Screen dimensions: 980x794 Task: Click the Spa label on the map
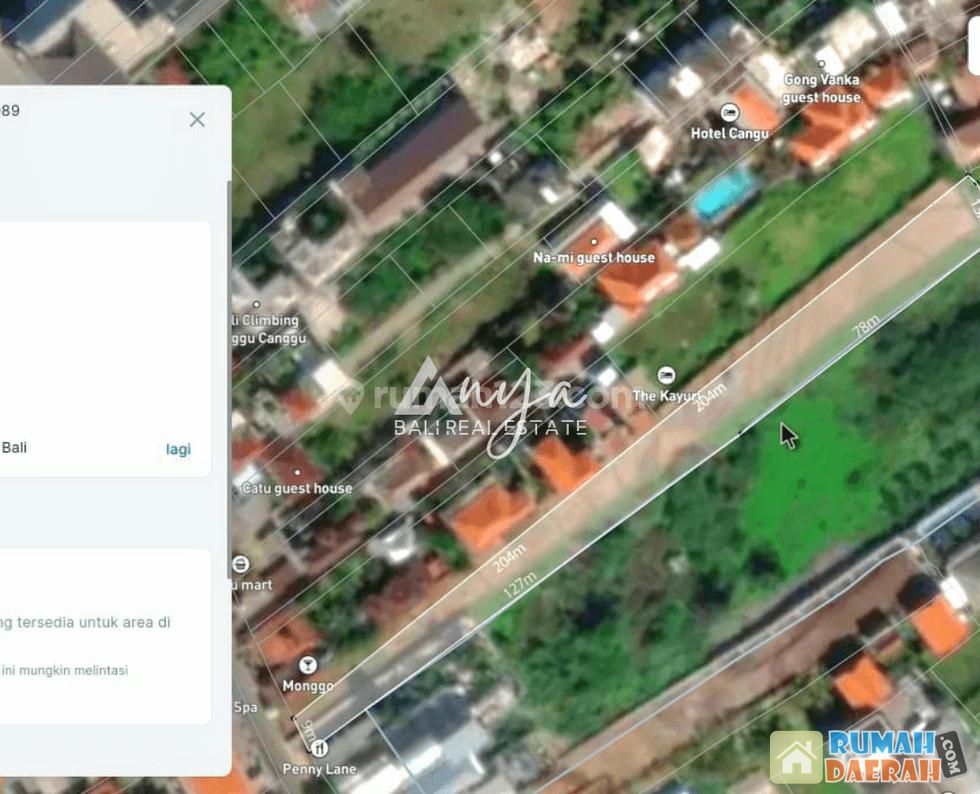(x=245, y=707)
